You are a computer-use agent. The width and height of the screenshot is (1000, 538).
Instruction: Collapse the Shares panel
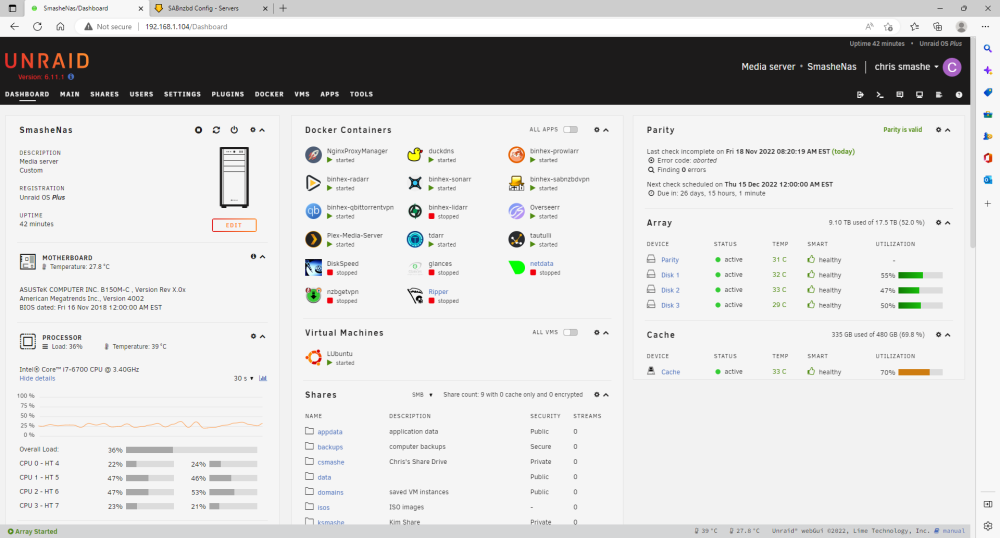(606, 395)
